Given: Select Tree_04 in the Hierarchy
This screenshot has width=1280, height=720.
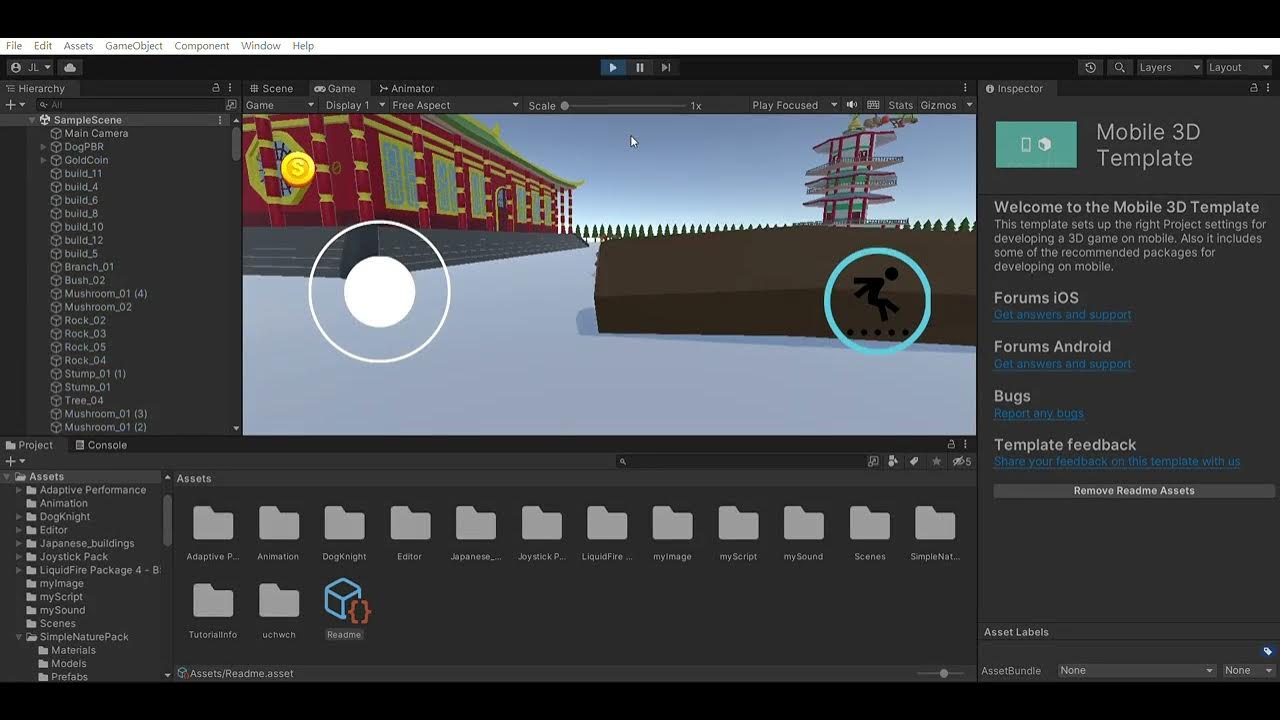Looking at the screenshot, I should coord(84,400).
